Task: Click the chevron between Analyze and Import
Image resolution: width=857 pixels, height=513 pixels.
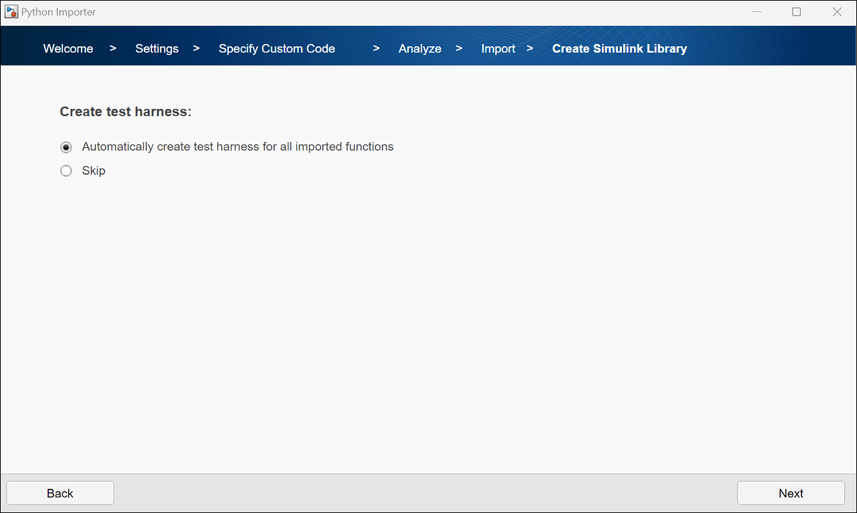Action: [x=459, y=48]
